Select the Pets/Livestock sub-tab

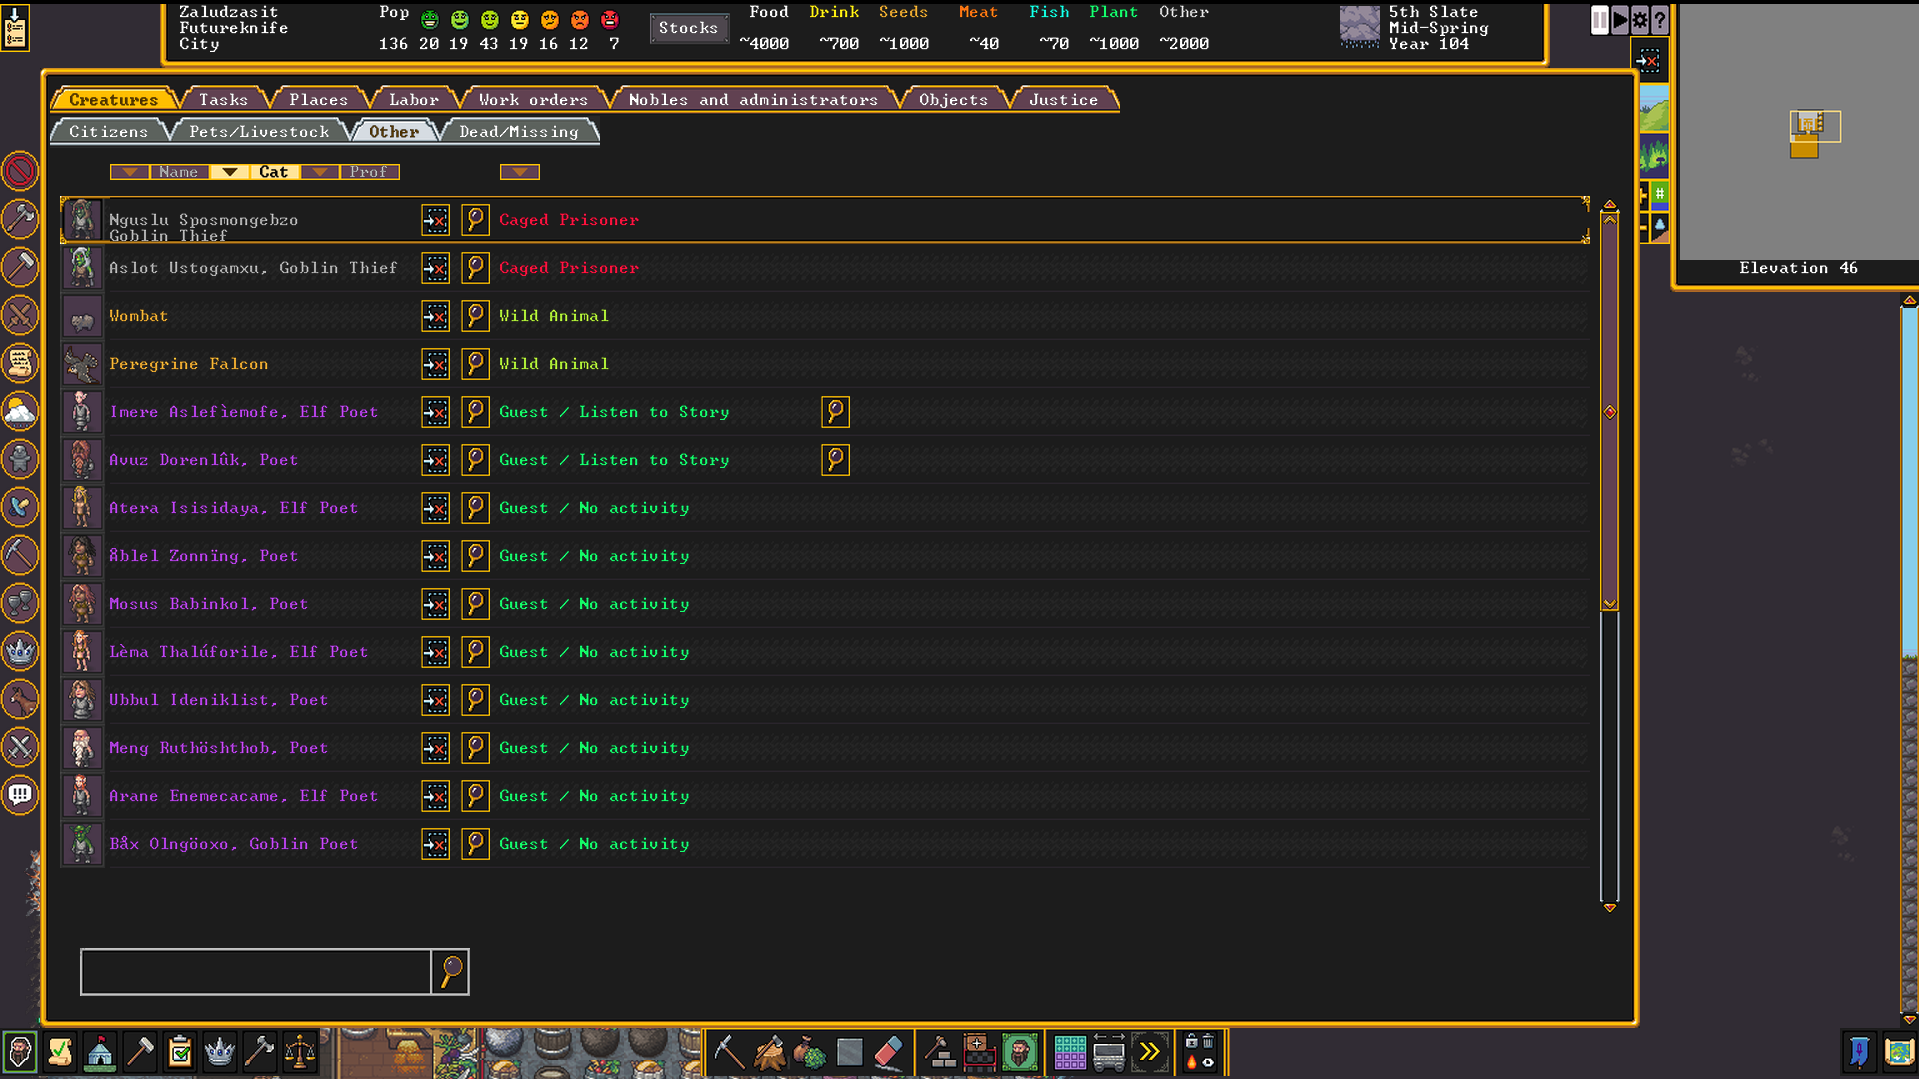[259, 131]
